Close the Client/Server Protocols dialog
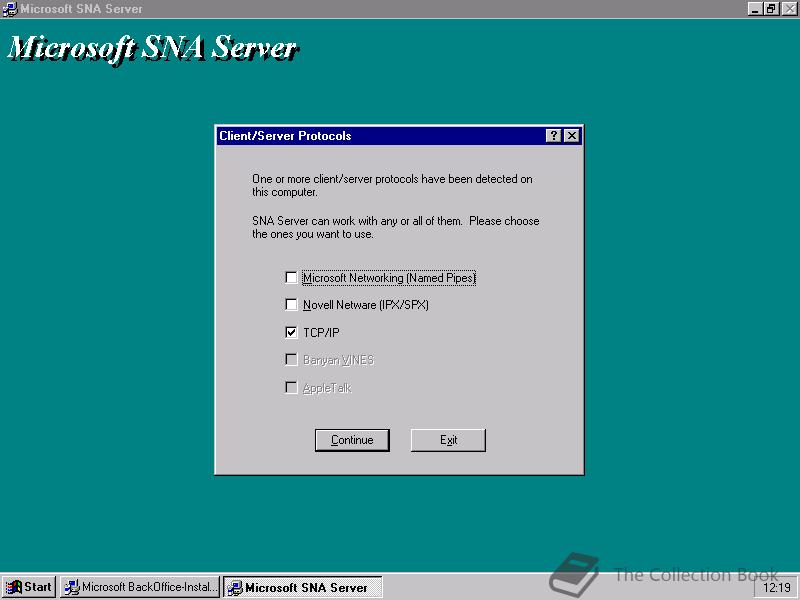This screenshot has width=800, height=600. 572,136
